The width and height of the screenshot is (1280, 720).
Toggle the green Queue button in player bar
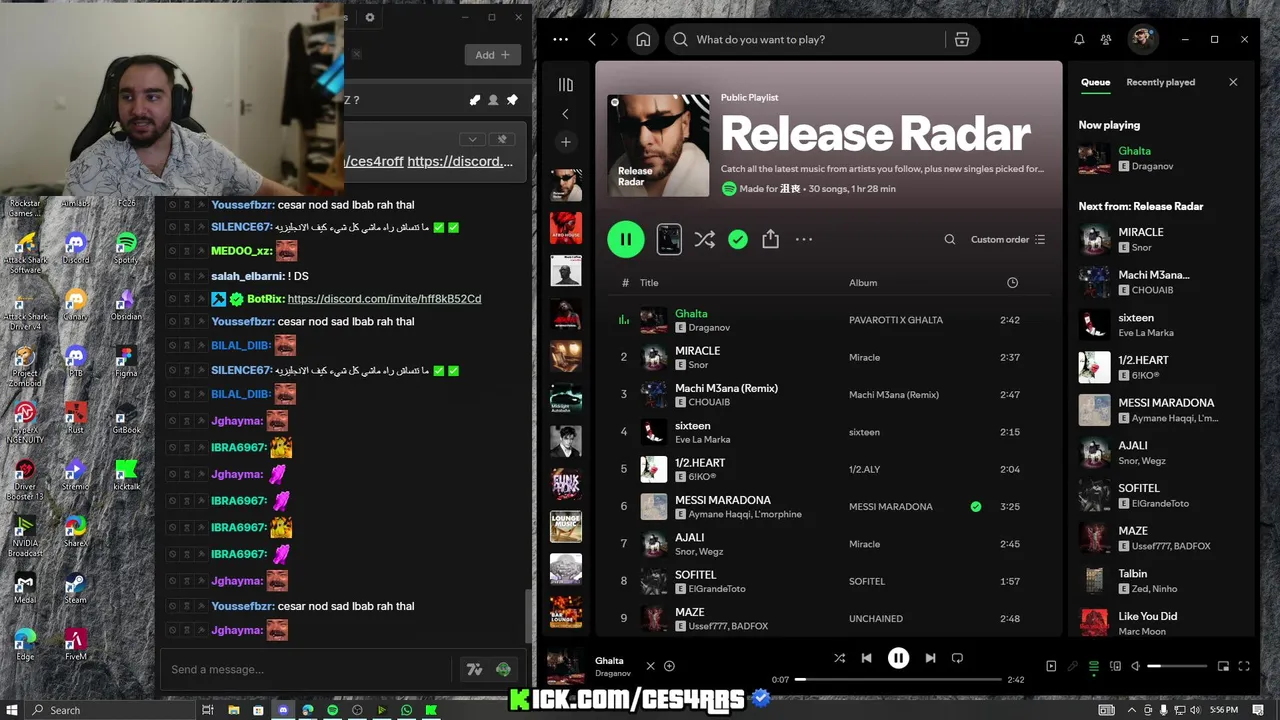[x=1094, y=666]
